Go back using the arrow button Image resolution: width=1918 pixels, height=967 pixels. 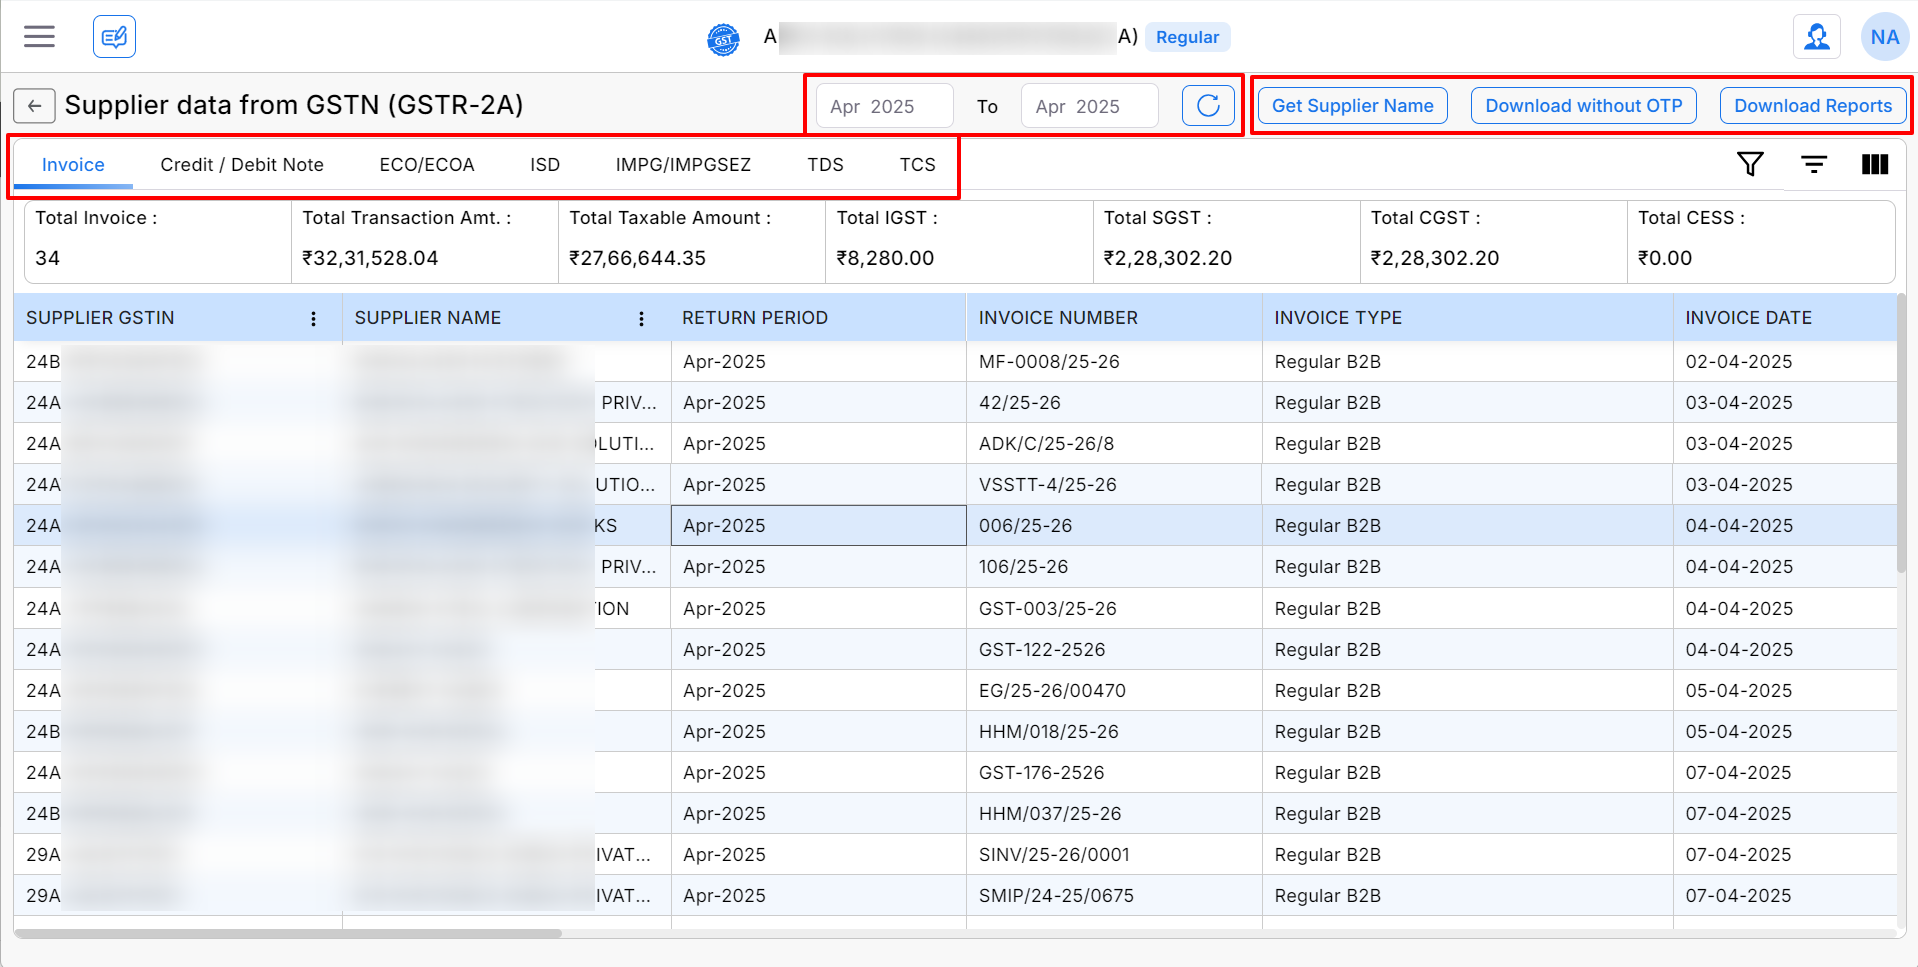pos(34,106)
